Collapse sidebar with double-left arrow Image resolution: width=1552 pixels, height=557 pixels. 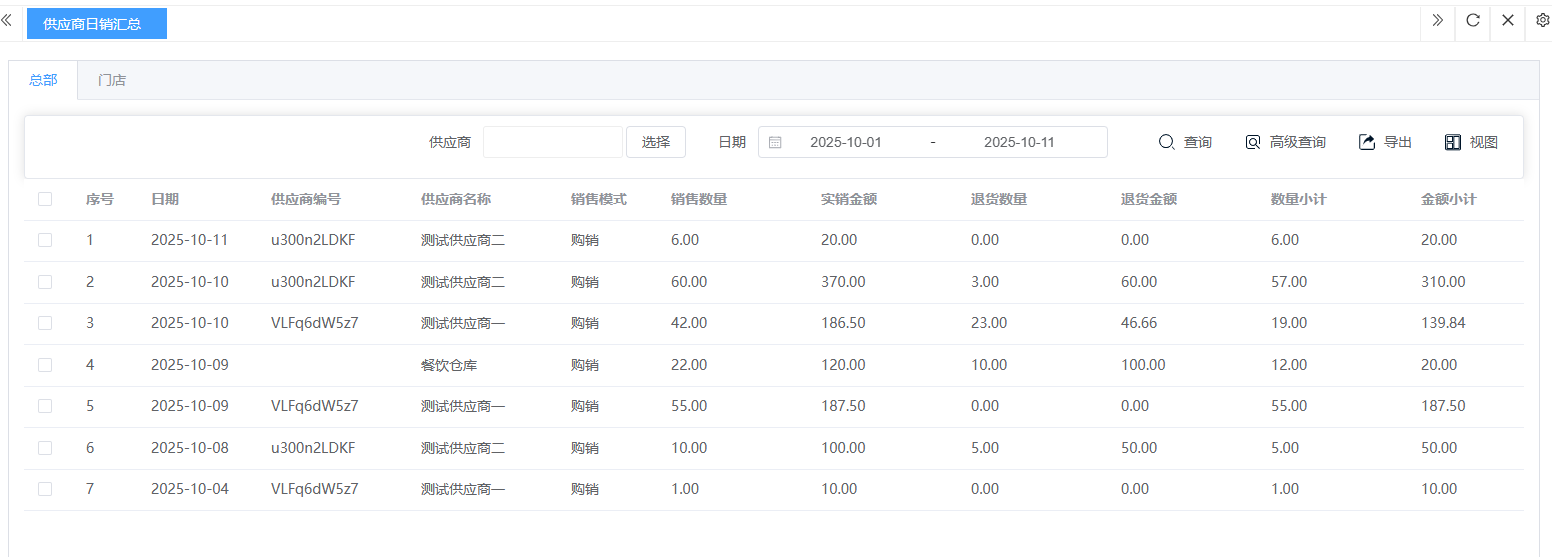point(7,20)
